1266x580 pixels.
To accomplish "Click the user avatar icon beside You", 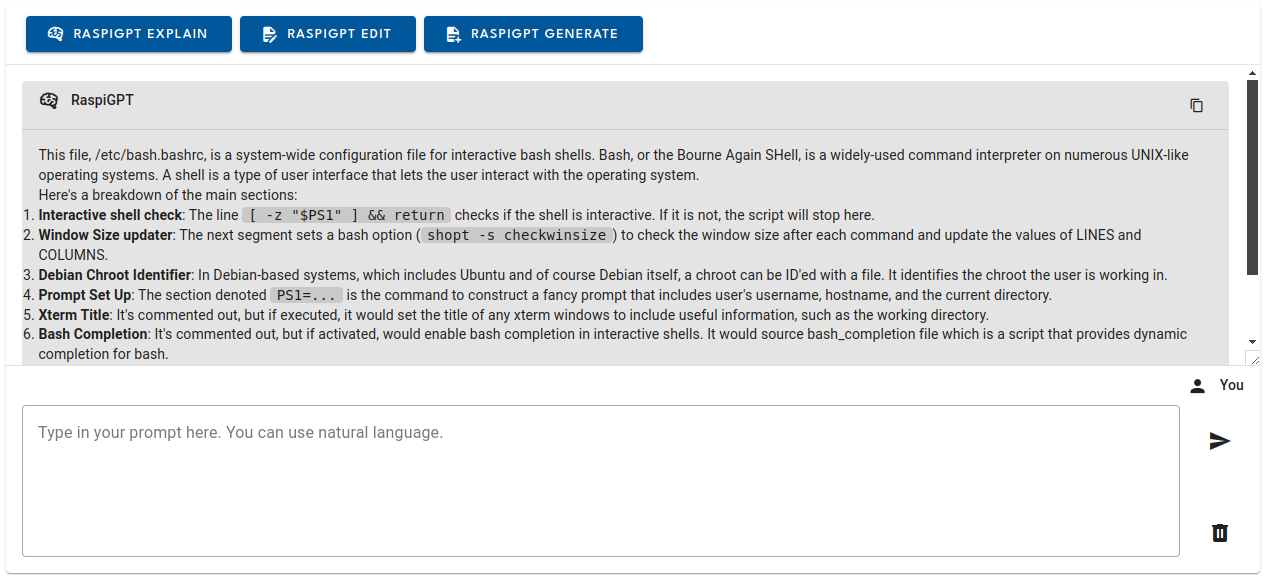I will click(x=1197, y=386).
